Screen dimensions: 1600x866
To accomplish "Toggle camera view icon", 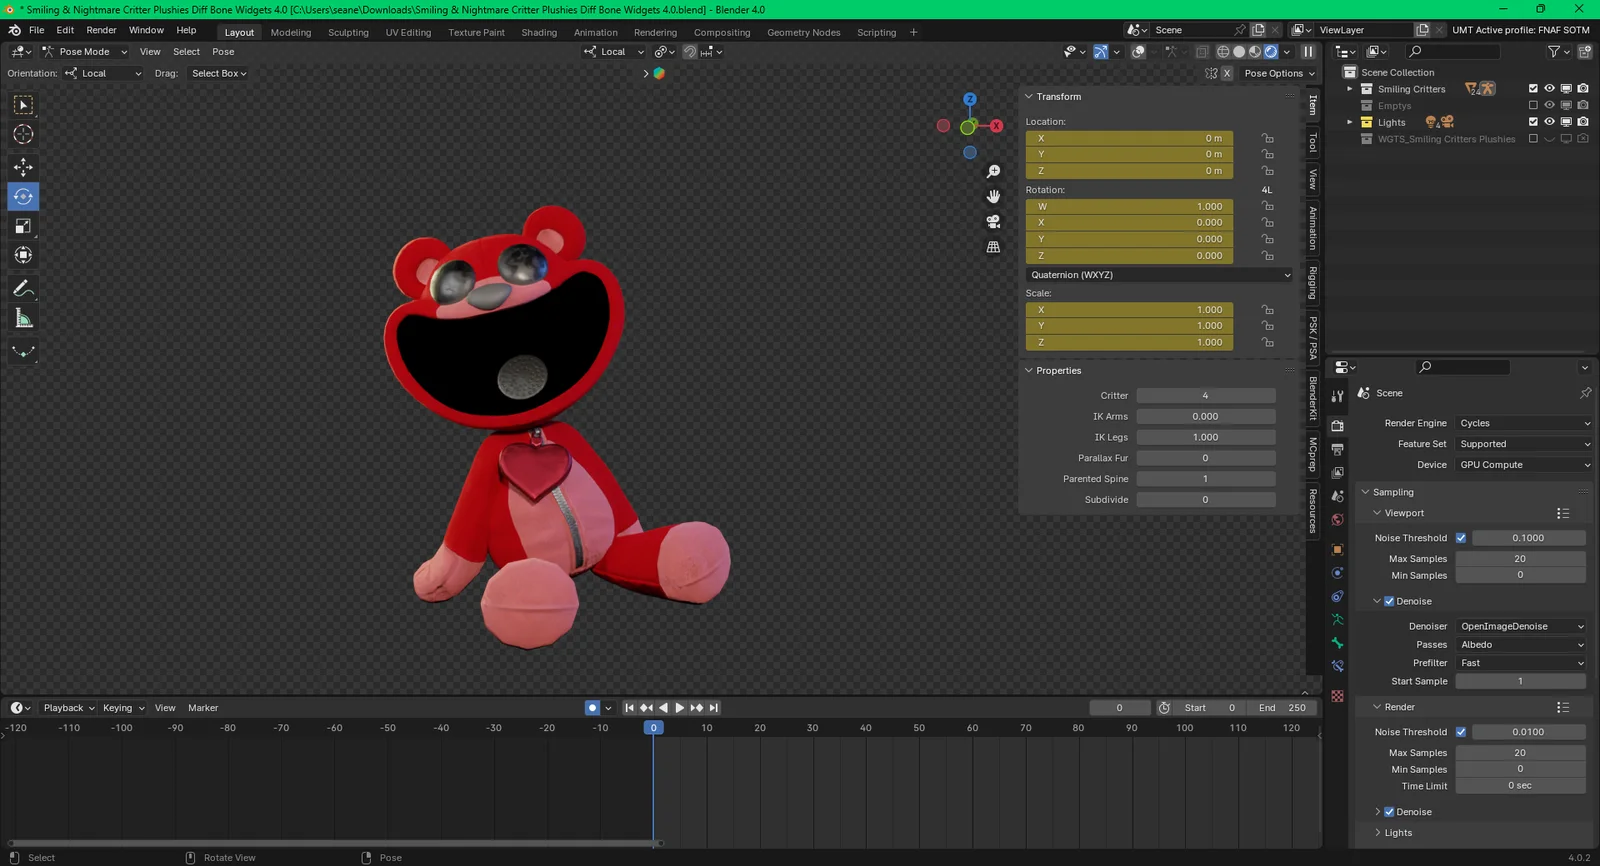I will pos(993,222).
